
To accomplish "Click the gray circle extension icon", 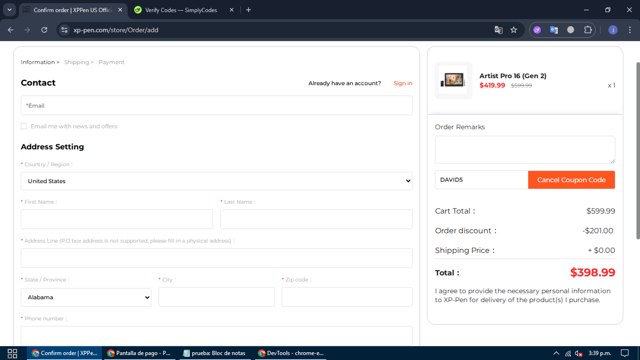I will coord(571,30).
